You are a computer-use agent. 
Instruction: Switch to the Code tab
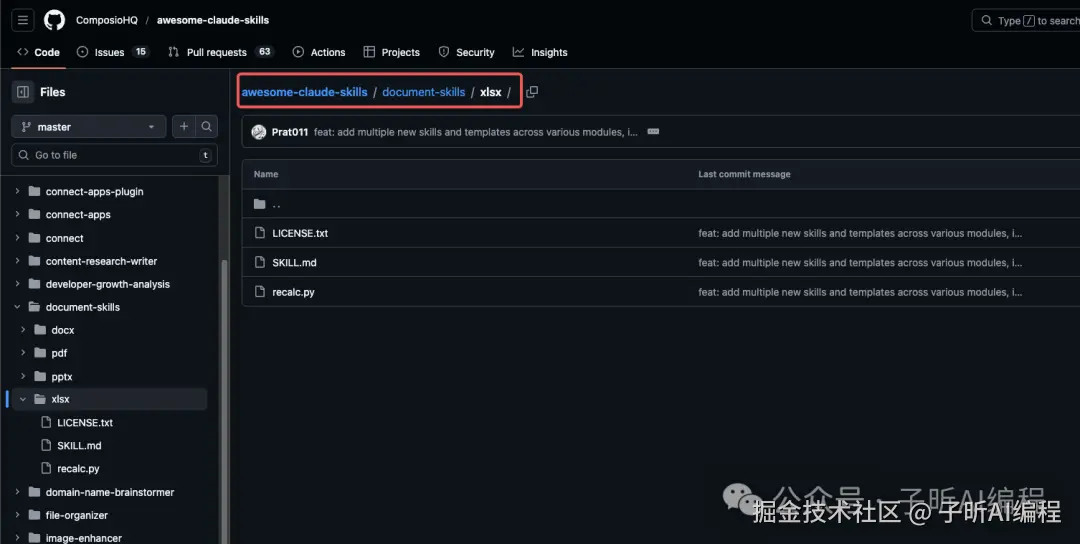[39, 52]
